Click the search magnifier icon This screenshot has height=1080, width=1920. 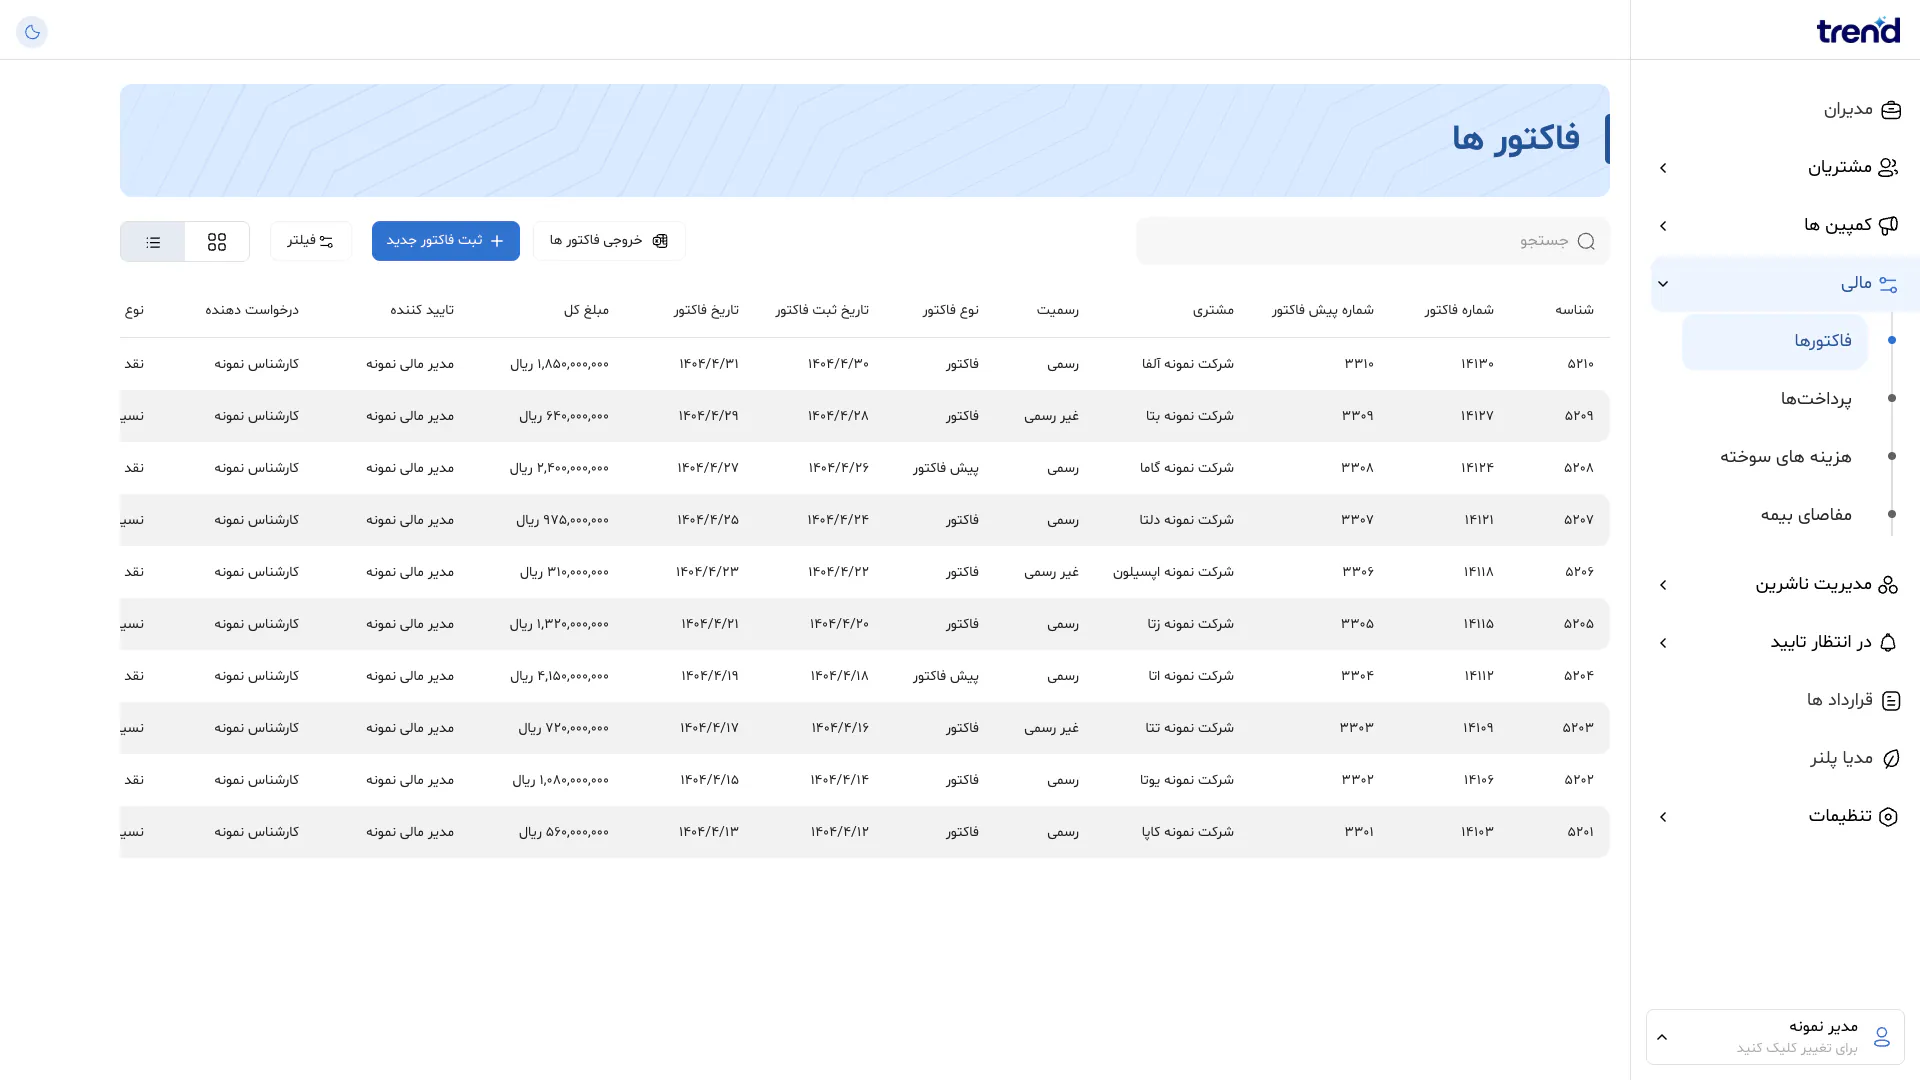(x=1586, y=241)
